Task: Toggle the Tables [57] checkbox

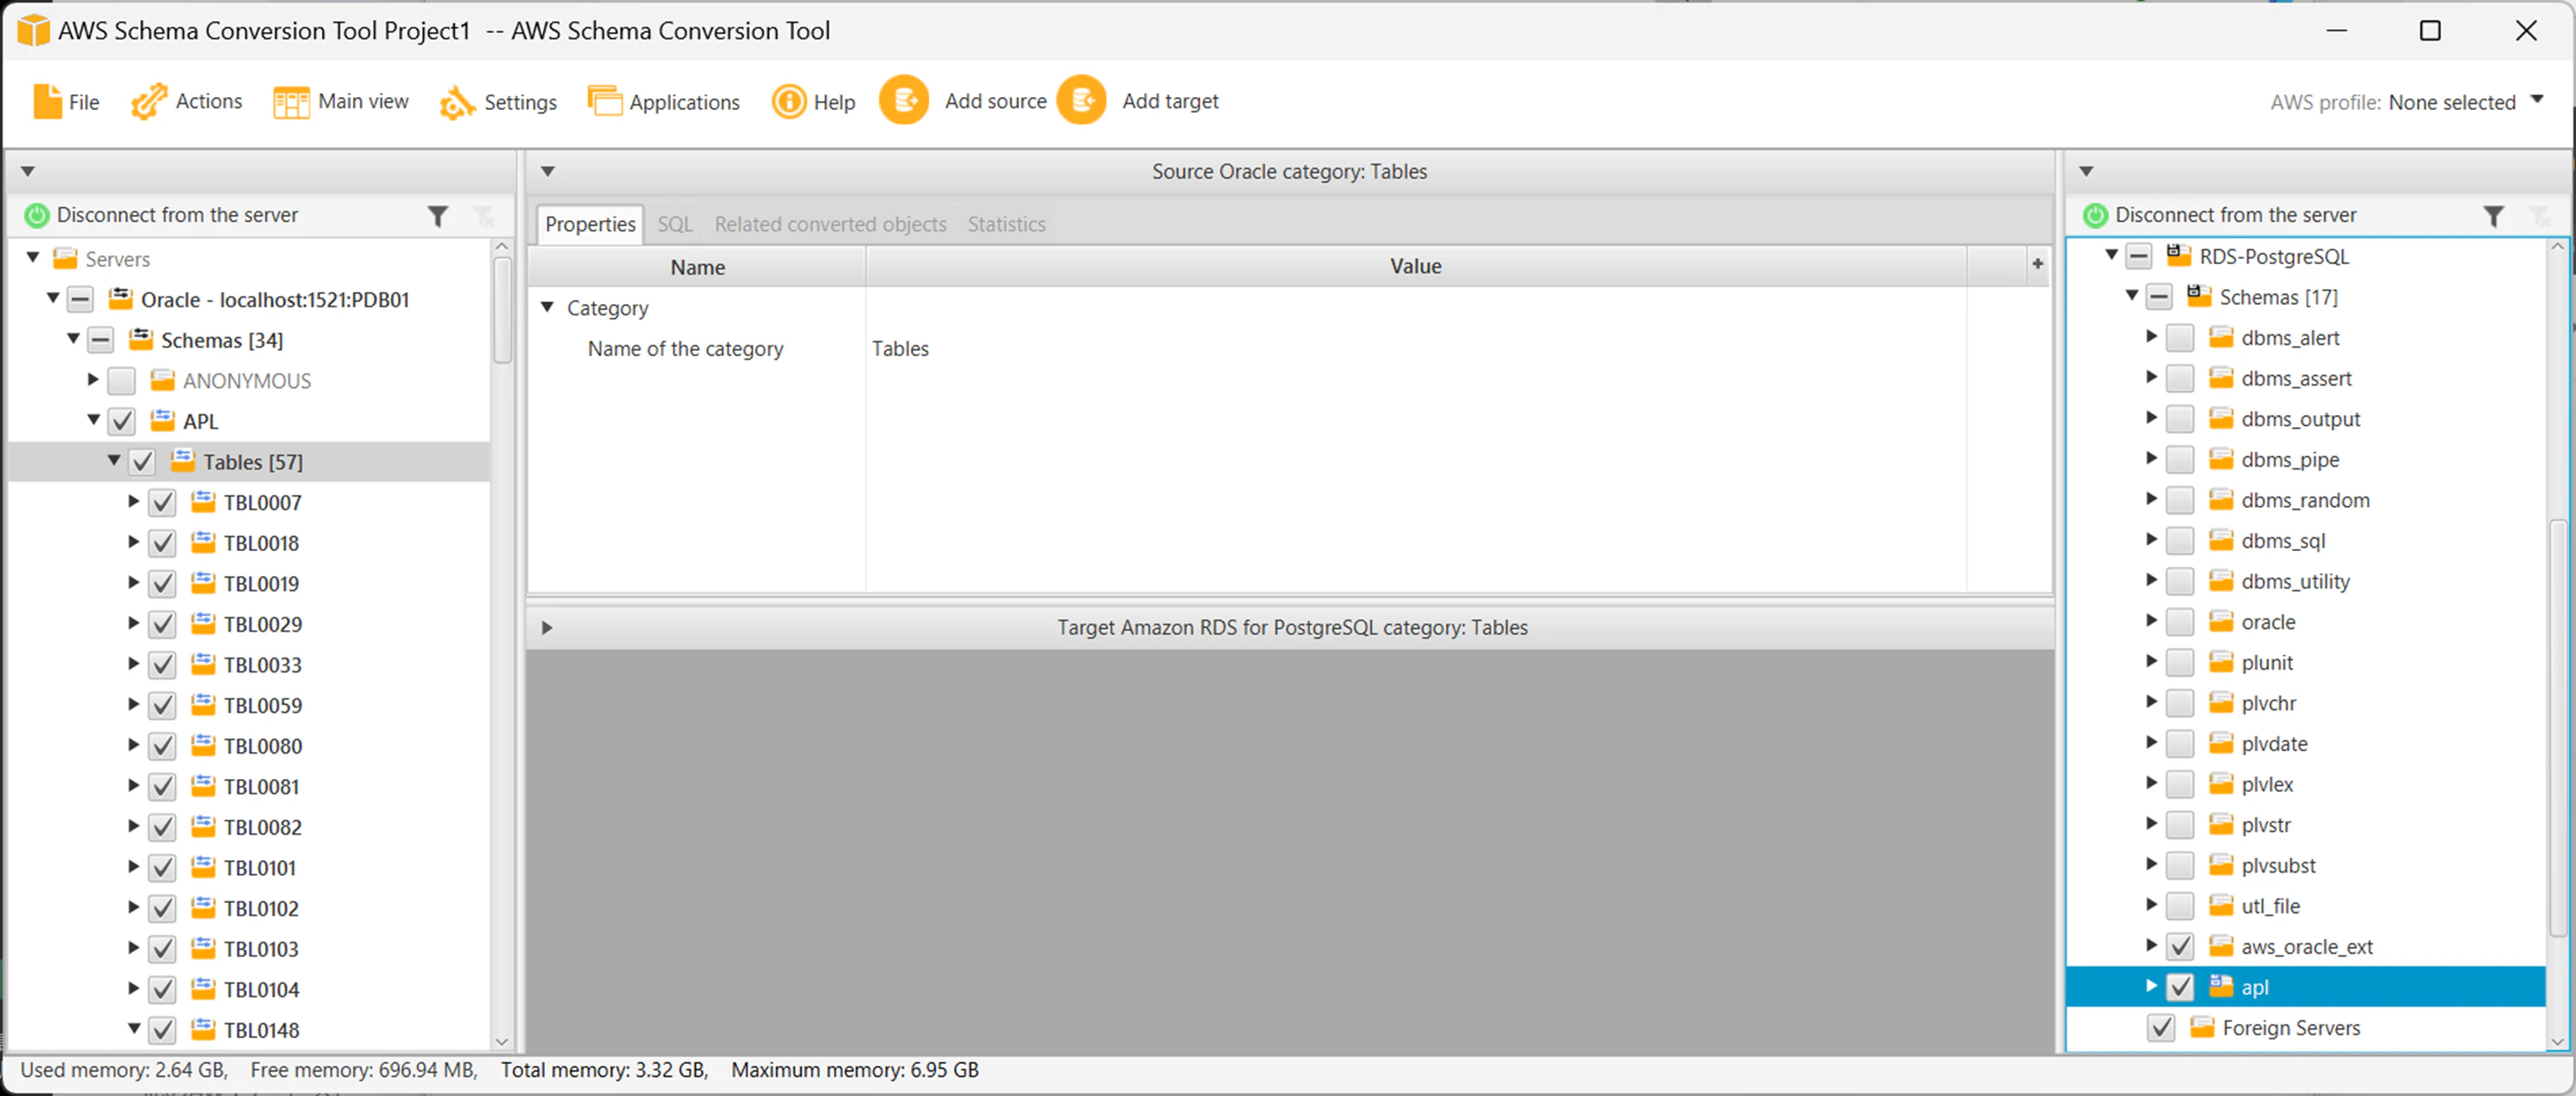Action: 142,462
